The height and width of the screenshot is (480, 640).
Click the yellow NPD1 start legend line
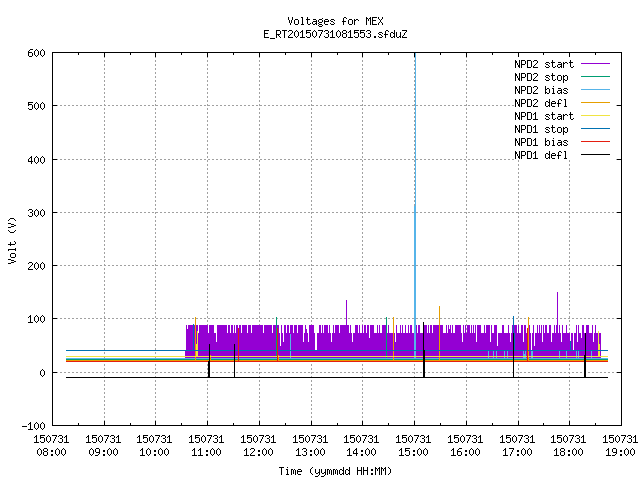pyautogui.click(x=595, y=116)
